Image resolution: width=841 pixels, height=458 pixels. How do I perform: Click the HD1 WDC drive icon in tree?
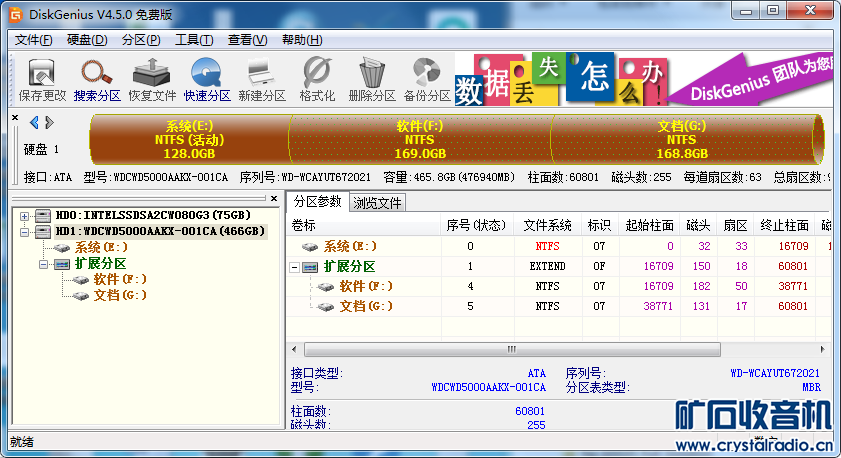pos(42,232)
